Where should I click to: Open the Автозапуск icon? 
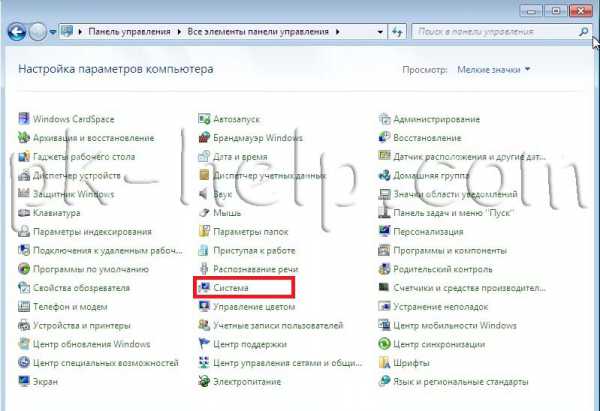(204, 119)
